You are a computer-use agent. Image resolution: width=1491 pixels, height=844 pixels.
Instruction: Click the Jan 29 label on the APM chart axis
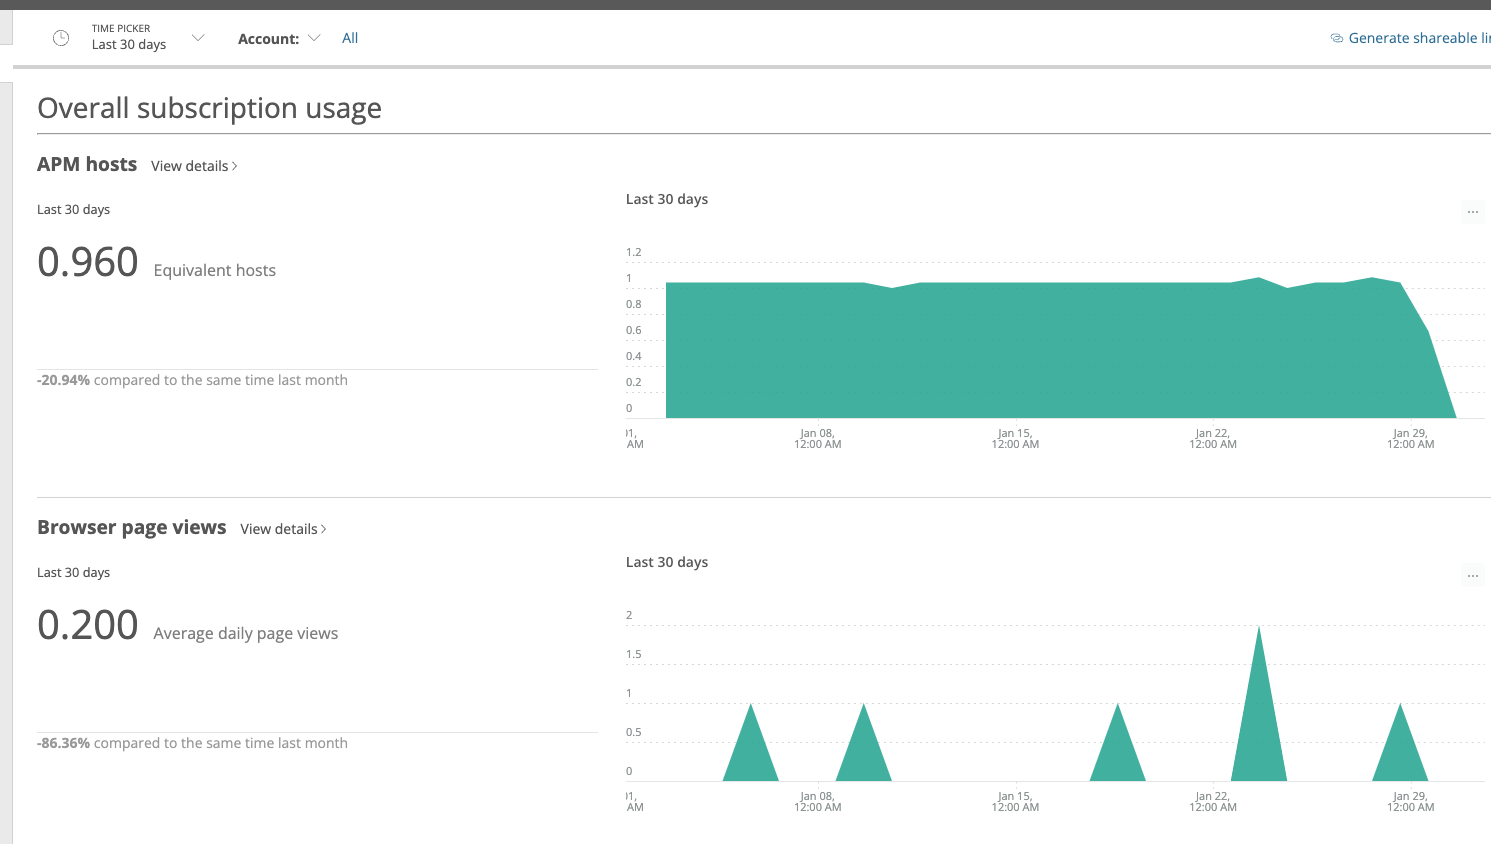click(x=1410, y=438)
